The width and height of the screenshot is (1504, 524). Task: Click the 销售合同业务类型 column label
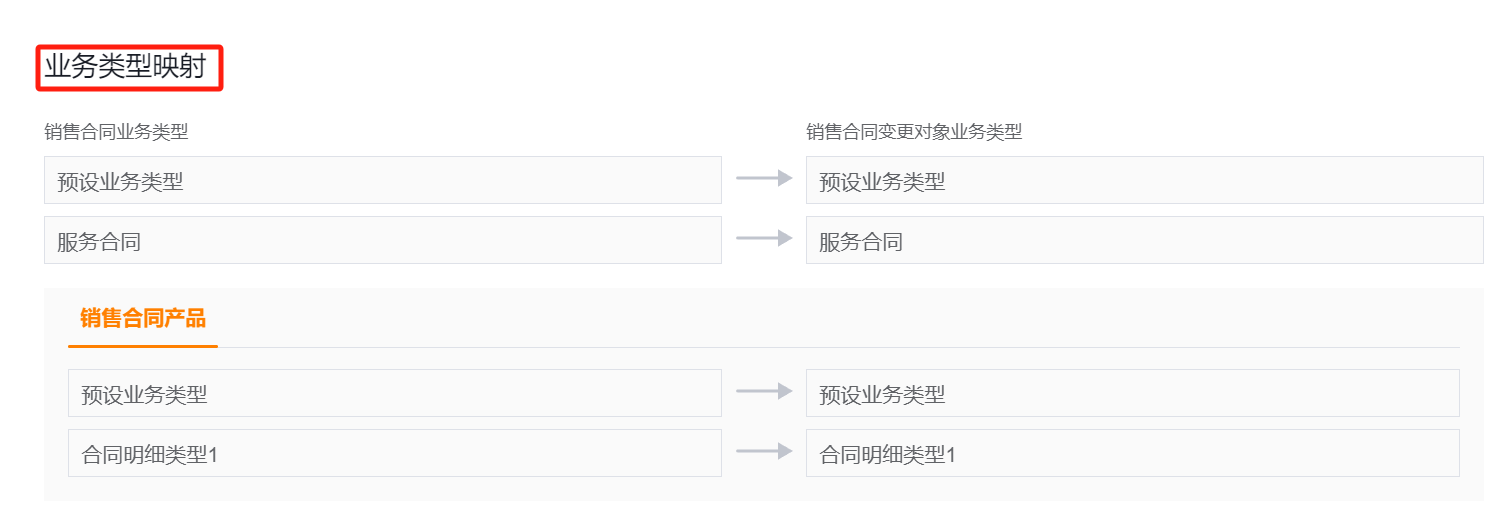pos(116,132)
